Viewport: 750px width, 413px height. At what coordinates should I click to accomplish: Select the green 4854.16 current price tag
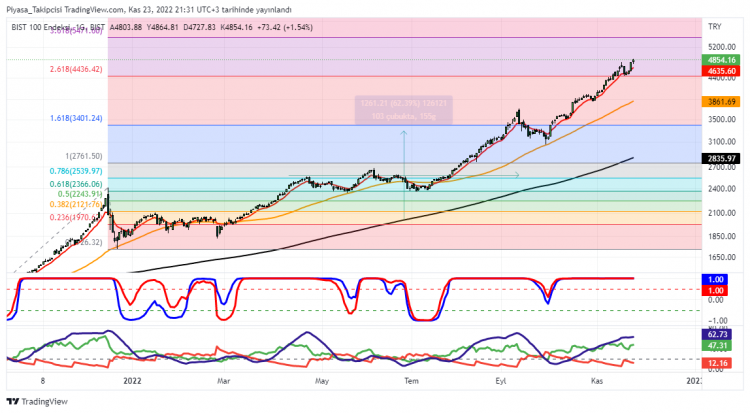(721, 60)
